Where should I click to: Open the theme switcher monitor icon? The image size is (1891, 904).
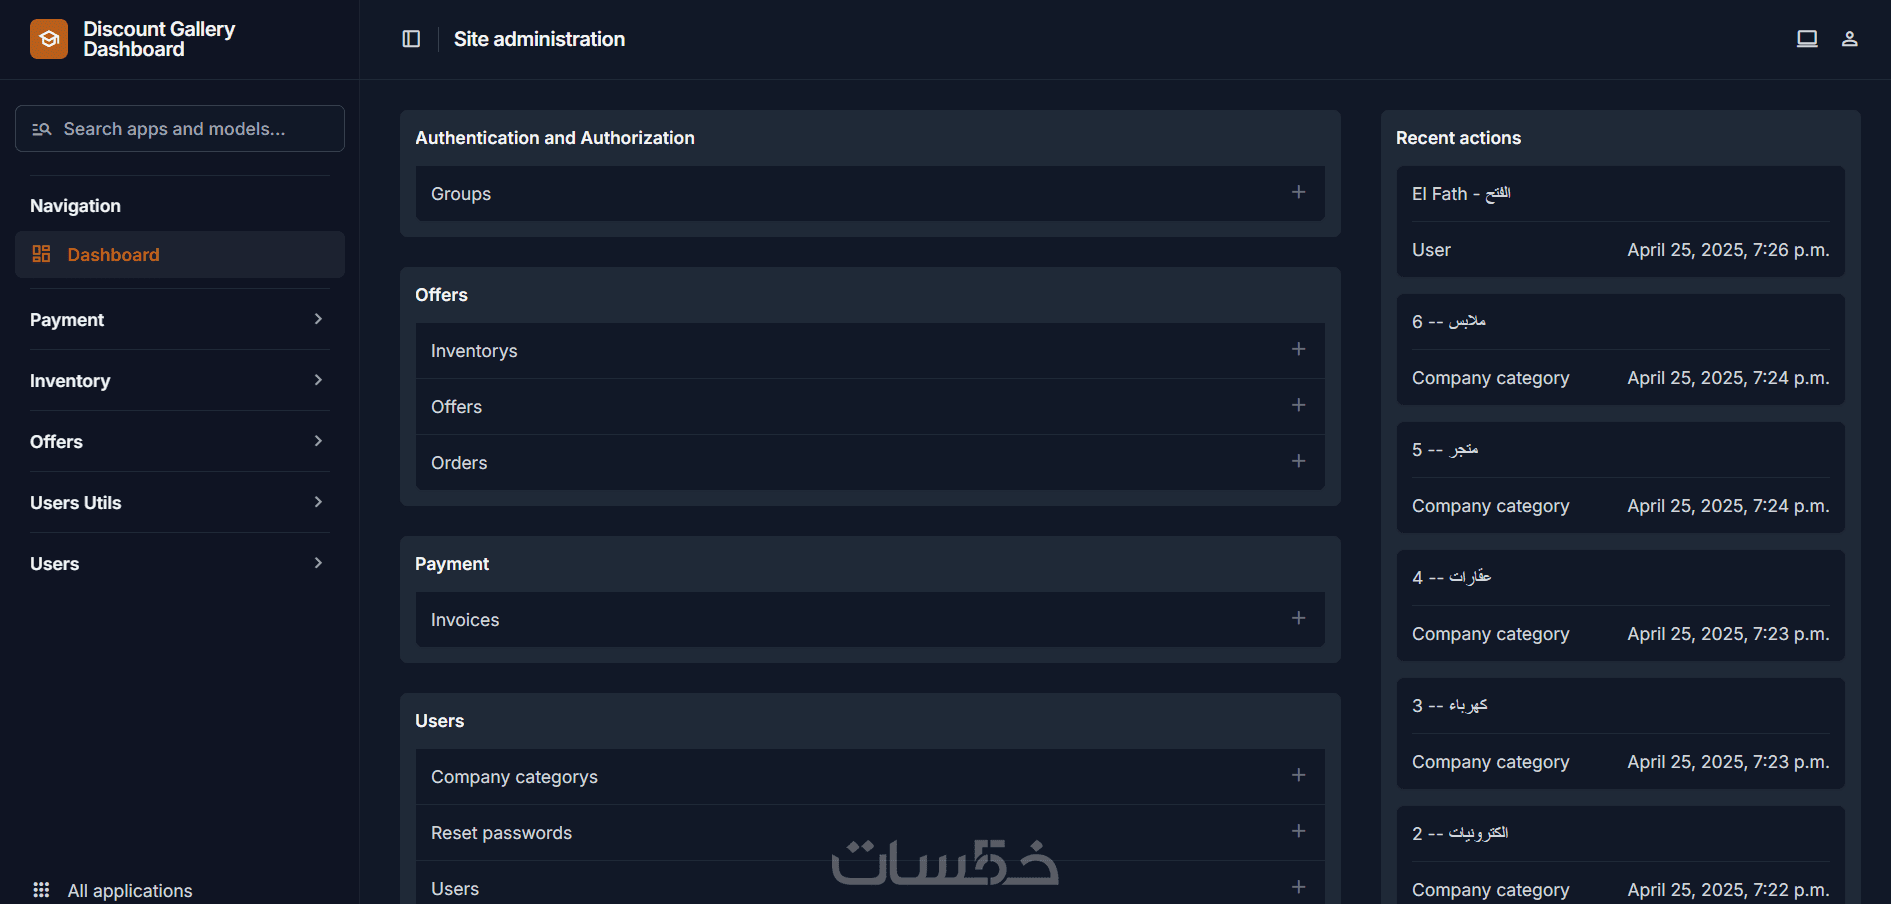click(1807, 38)
